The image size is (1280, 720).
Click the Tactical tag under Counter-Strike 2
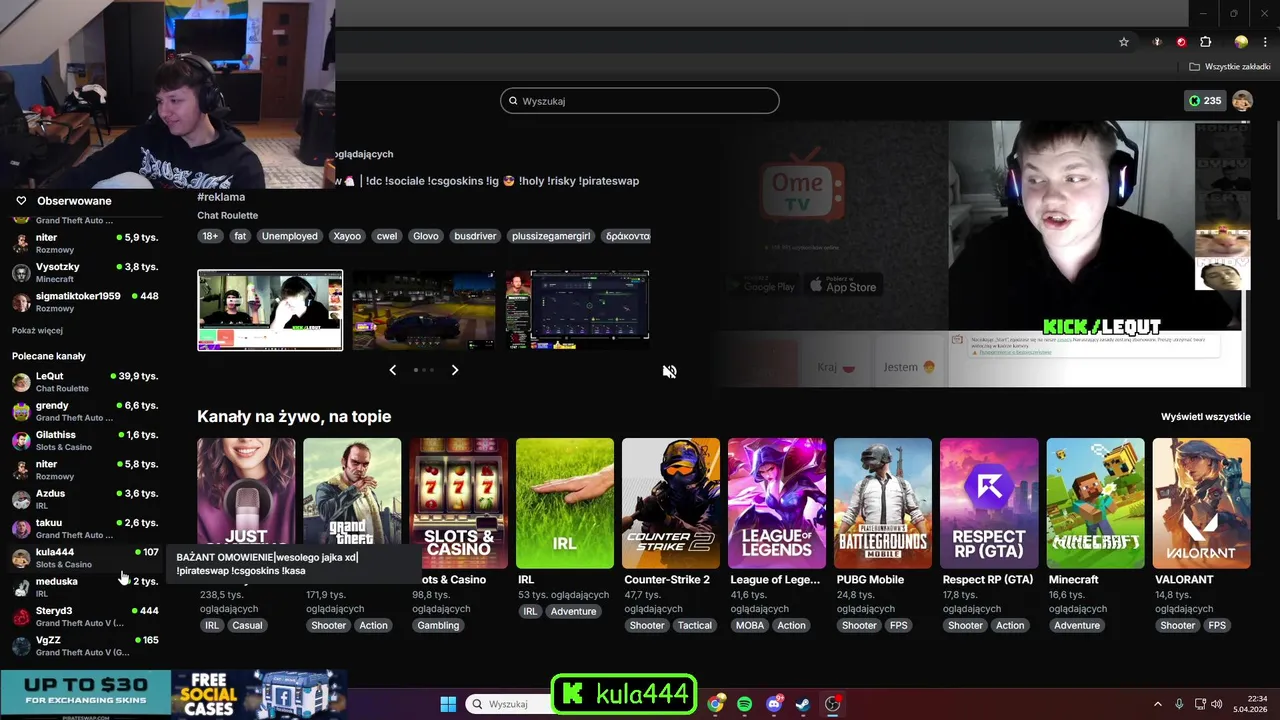(695, 625)
